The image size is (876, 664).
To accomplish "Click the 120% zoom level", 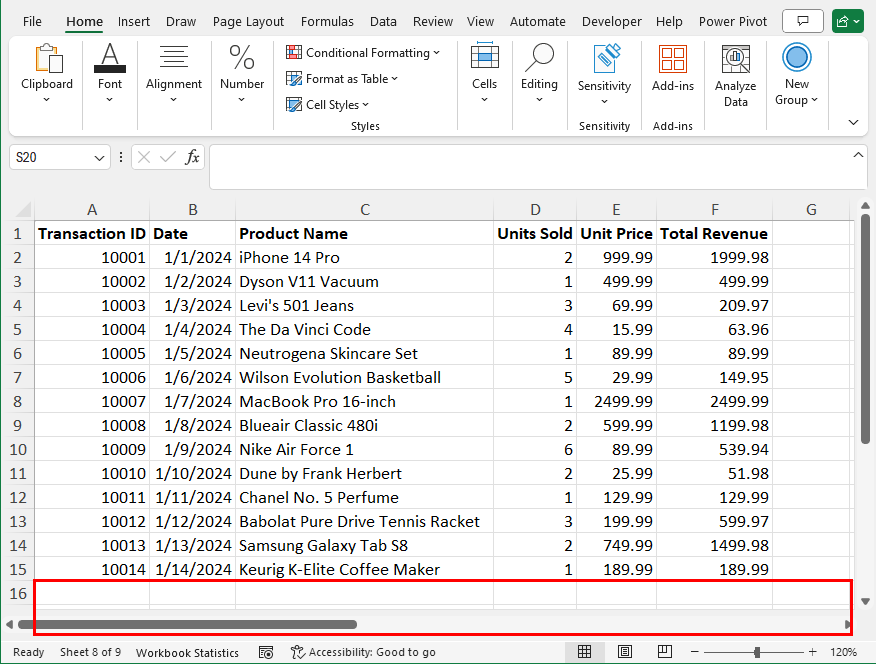I will click(843, 652).
